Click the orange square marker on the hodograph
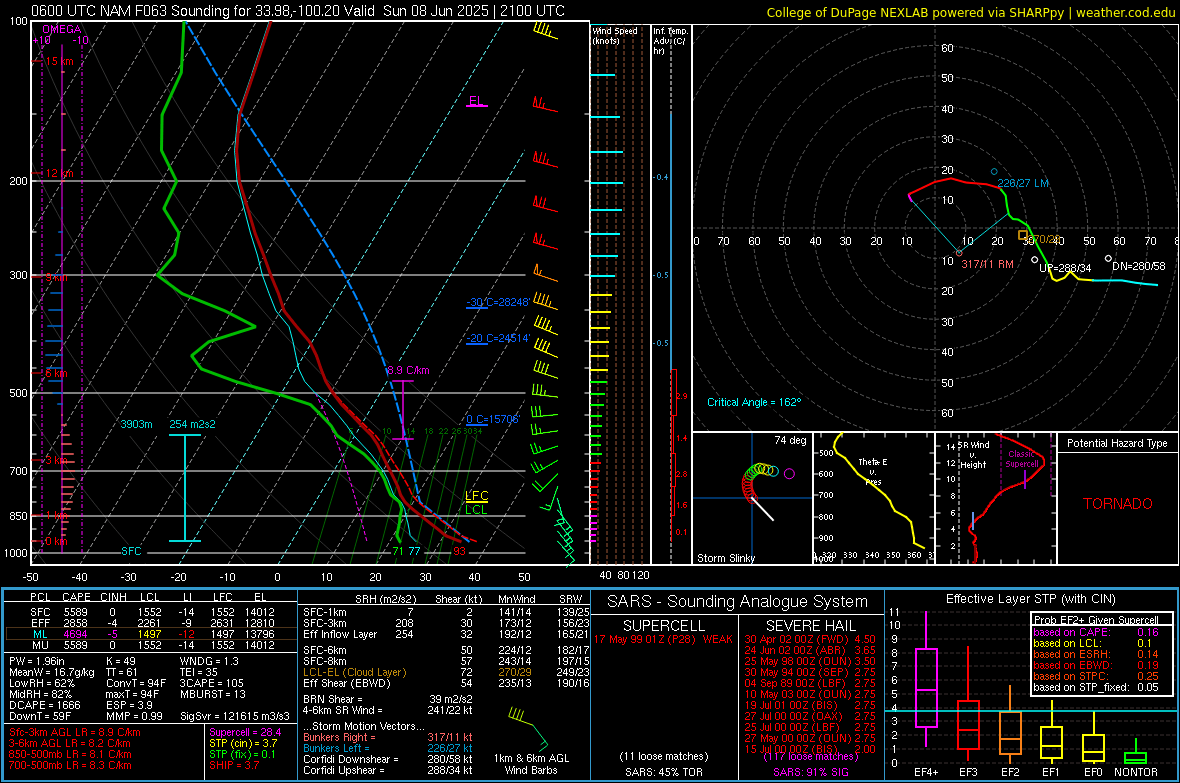This screenshot has width=1180, height=783. click(x=1023, y=236)
